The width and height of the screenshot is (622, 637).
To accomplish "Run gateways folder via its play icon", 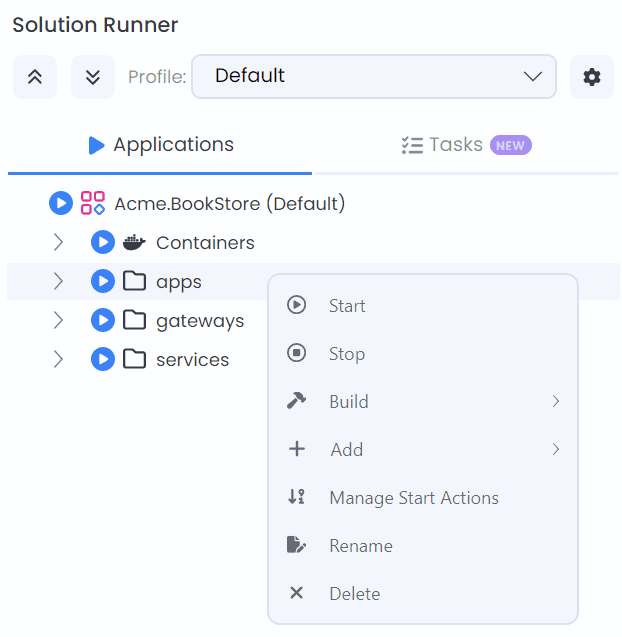I will (x=103, y=321).
